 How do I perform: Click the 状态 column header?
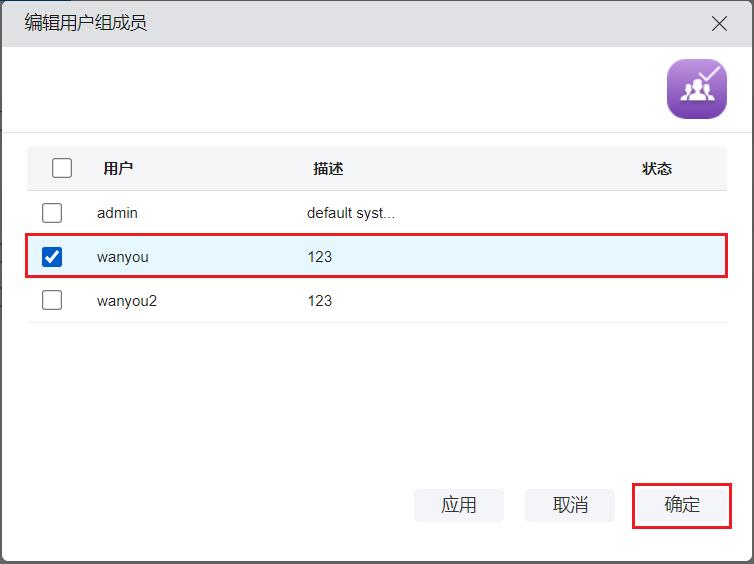656,169
